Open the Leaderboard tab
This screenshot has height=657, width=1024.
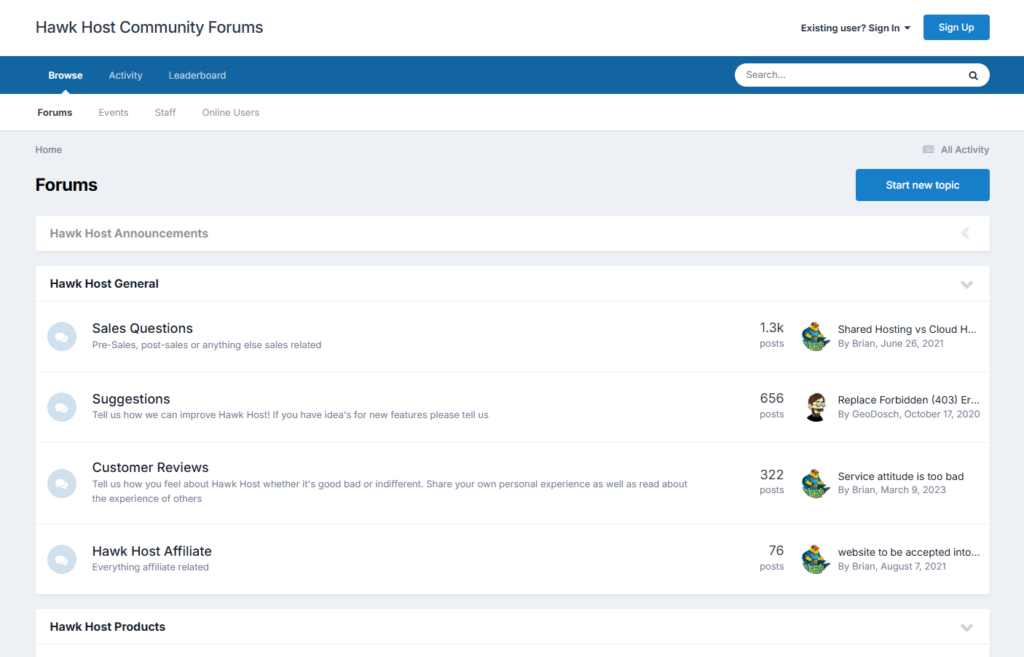click(197, 75)
